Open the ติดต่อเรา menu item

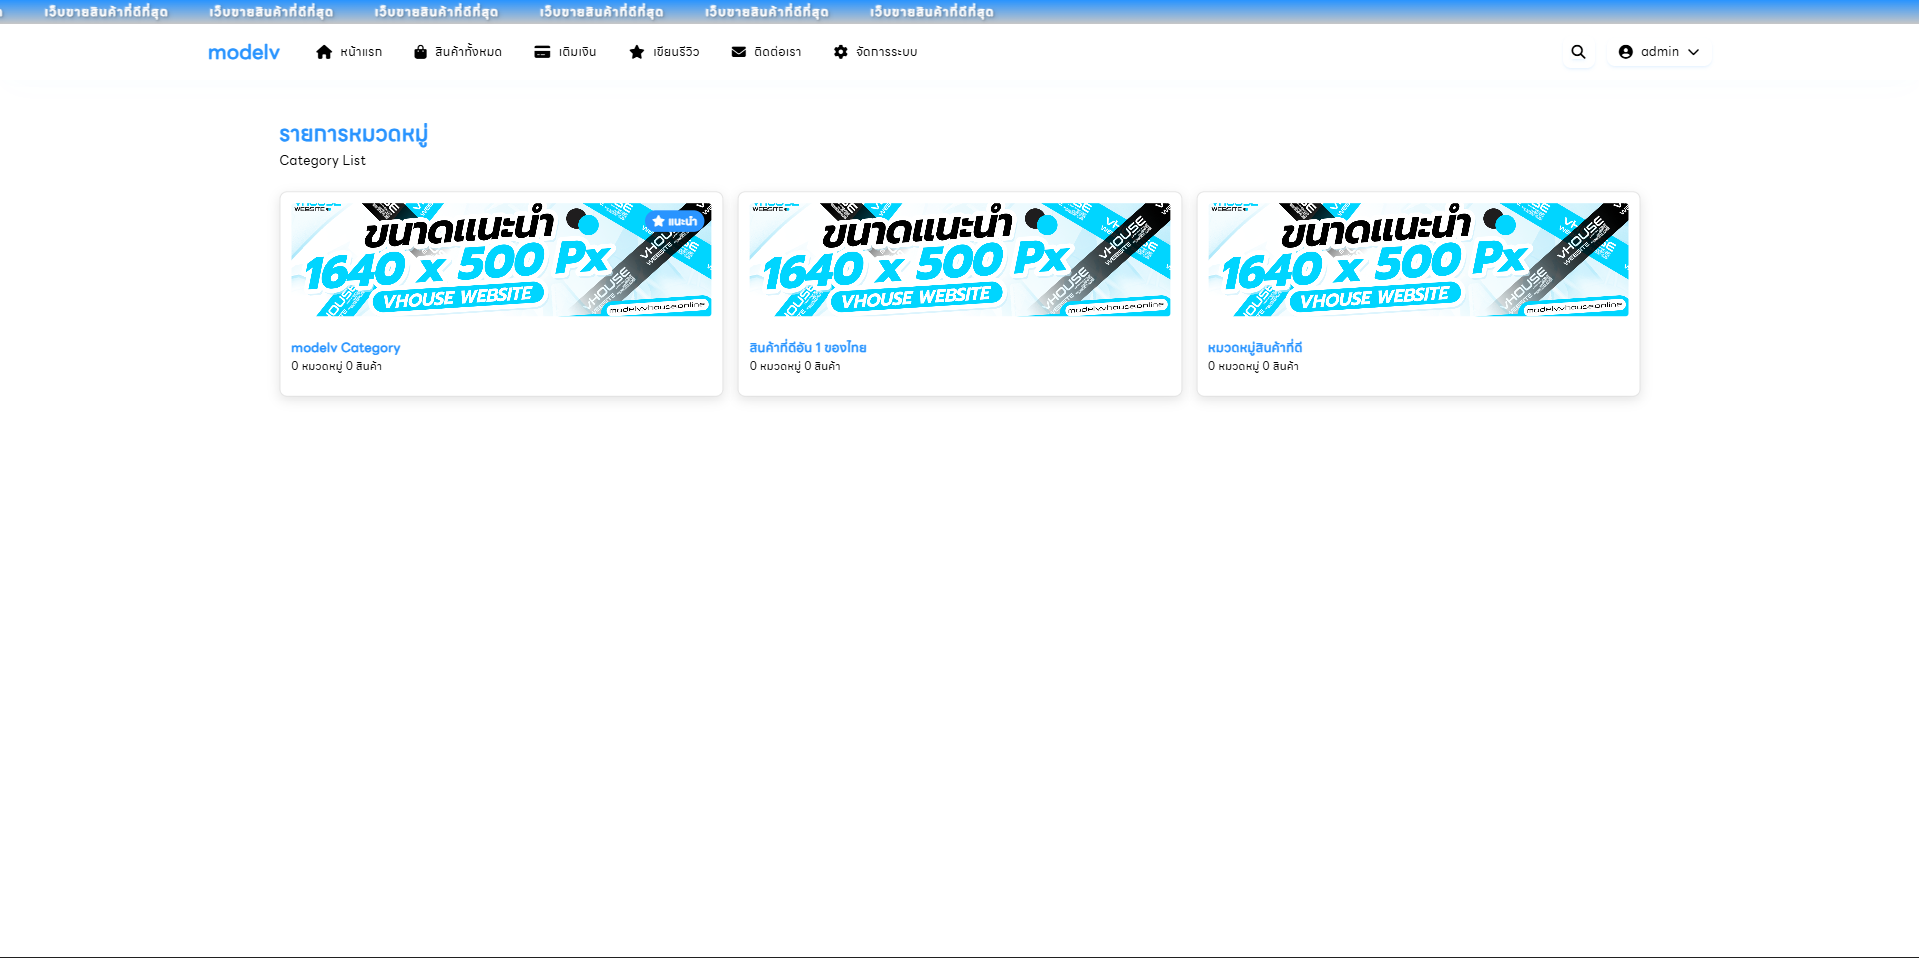pos(777,52)
